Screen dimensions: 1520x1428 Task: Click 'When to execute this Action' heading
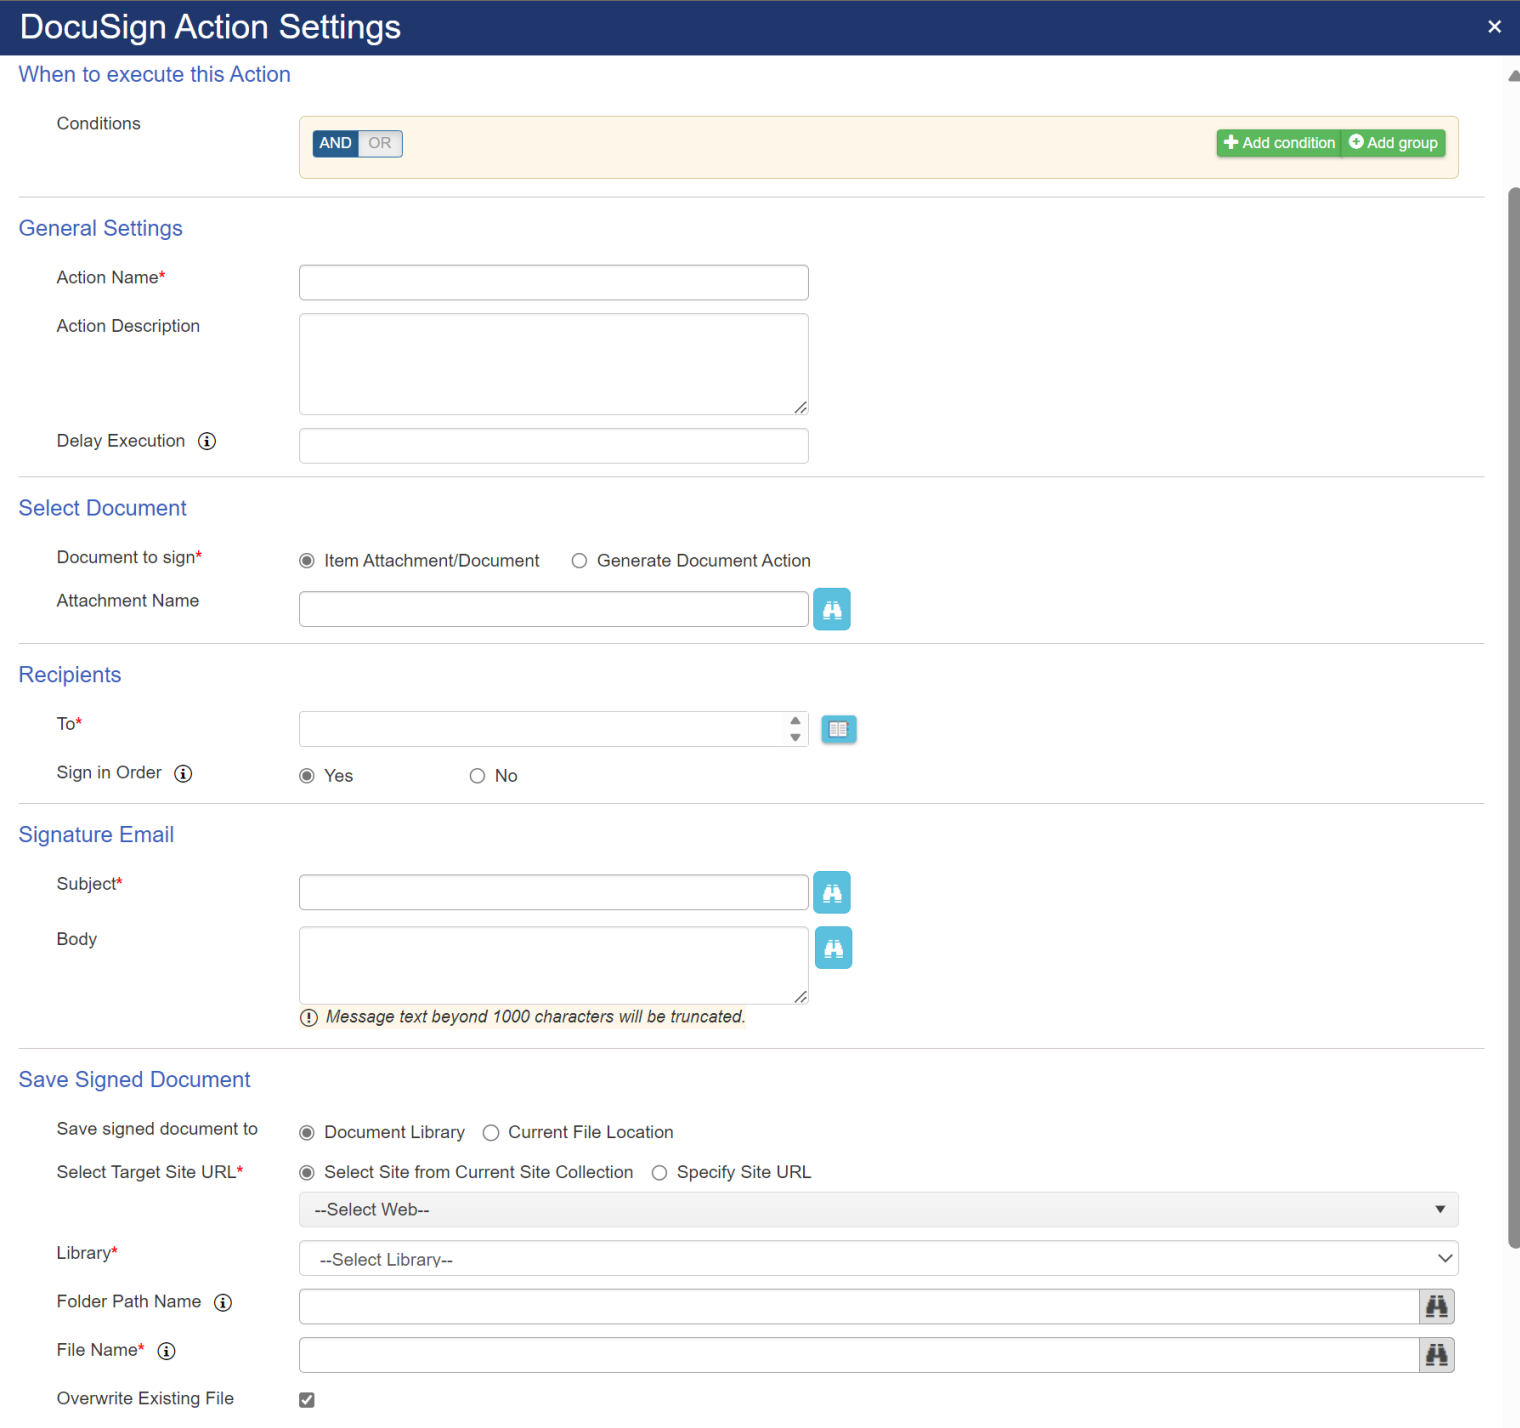pyautogui.click(x=155, y=74)
